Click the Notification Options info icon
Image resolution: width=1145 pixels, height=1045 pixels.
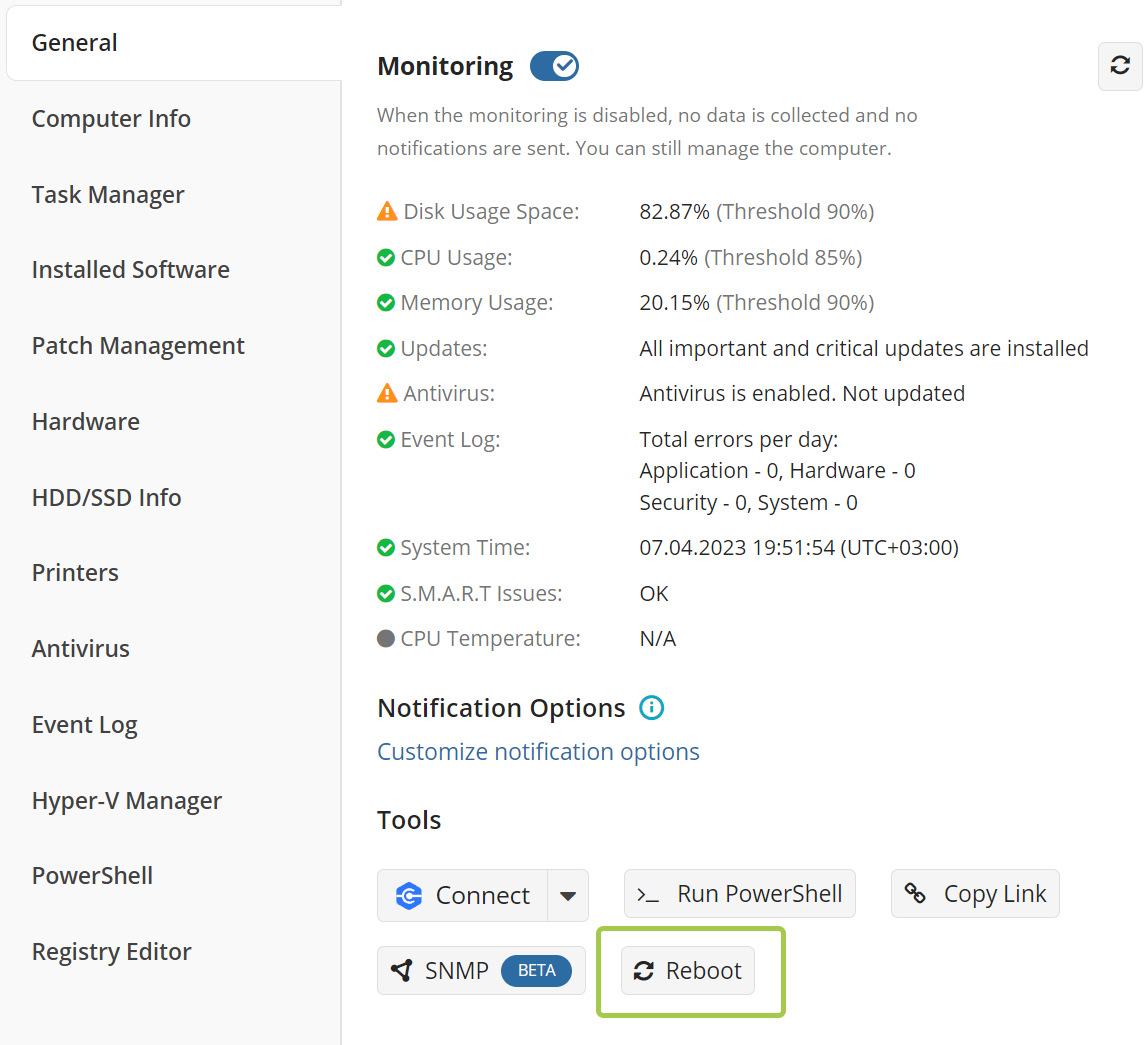tap(651, 708)
